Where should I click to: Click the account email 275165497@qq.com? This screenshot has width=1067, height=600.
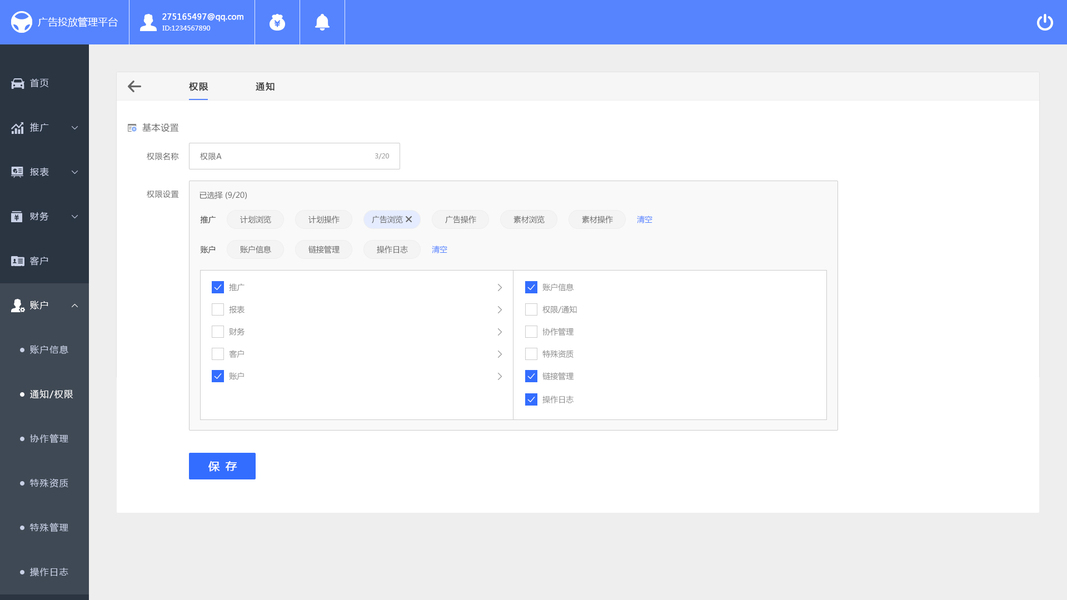(x=203, y=17)
